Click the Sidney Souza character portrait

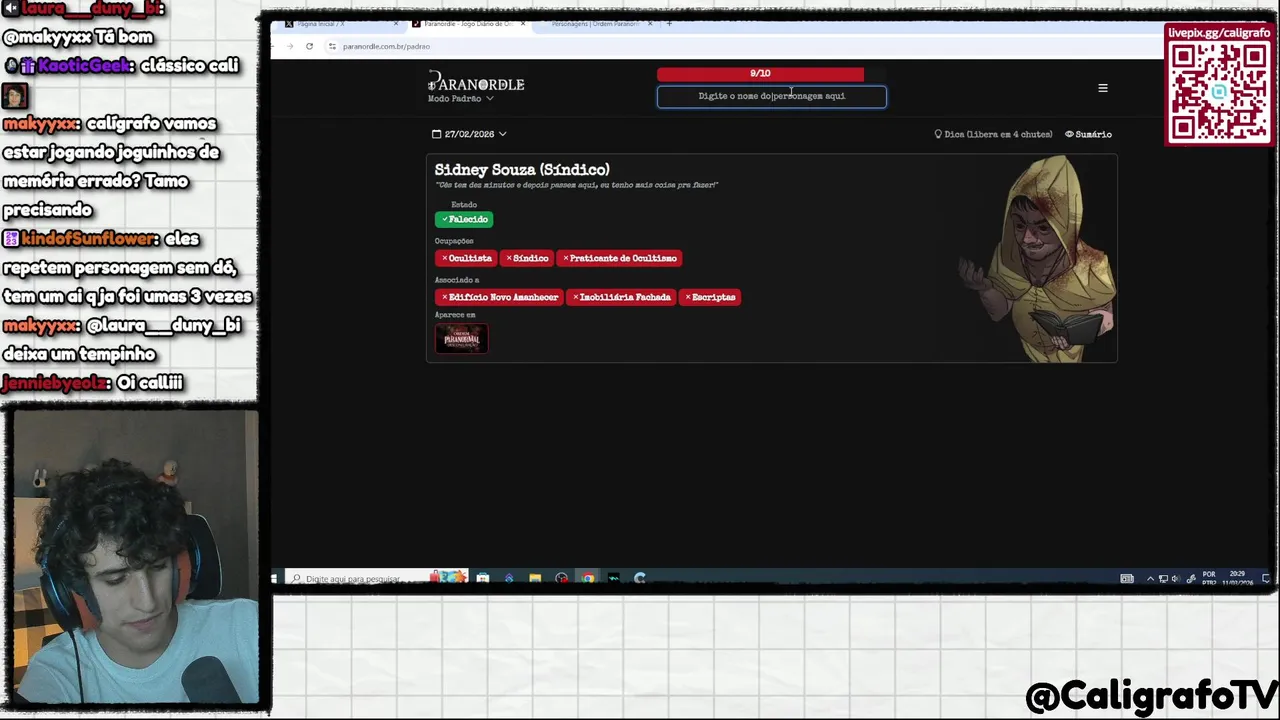point(1040,260)
